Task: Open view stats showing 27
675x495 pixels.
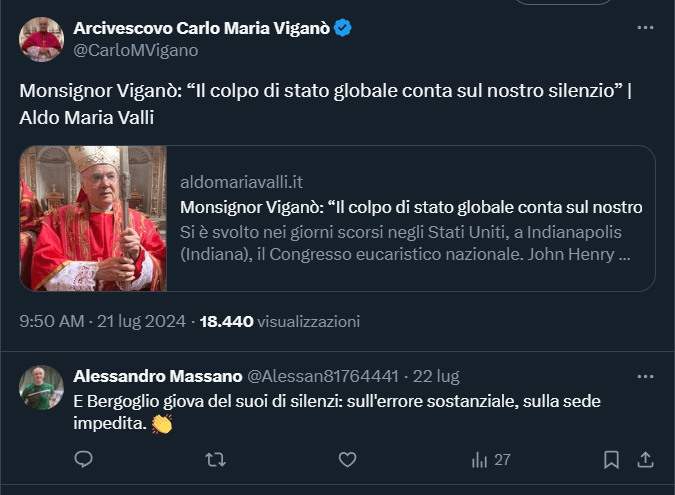Action: [491, 459]
